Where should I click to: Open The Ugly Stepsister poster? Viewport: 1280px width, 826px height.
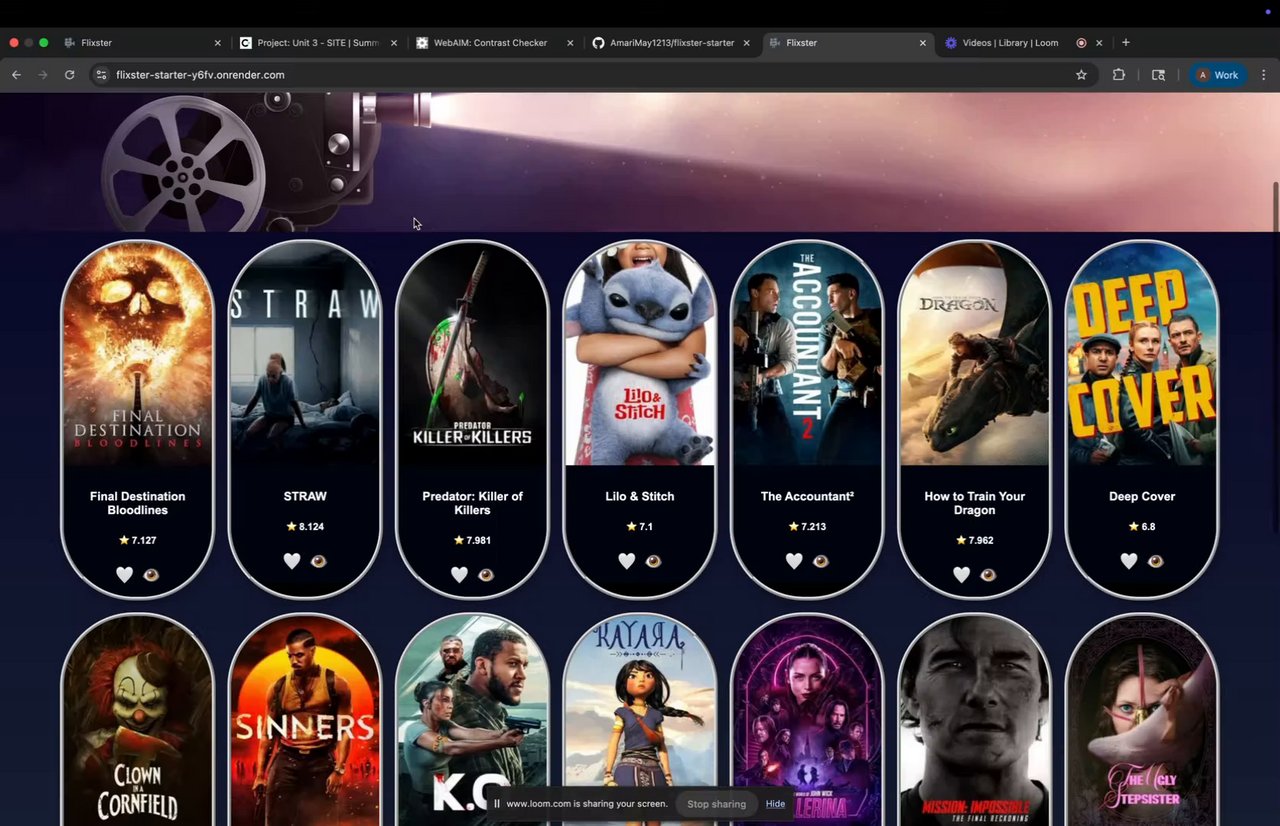coord(1142,721)
